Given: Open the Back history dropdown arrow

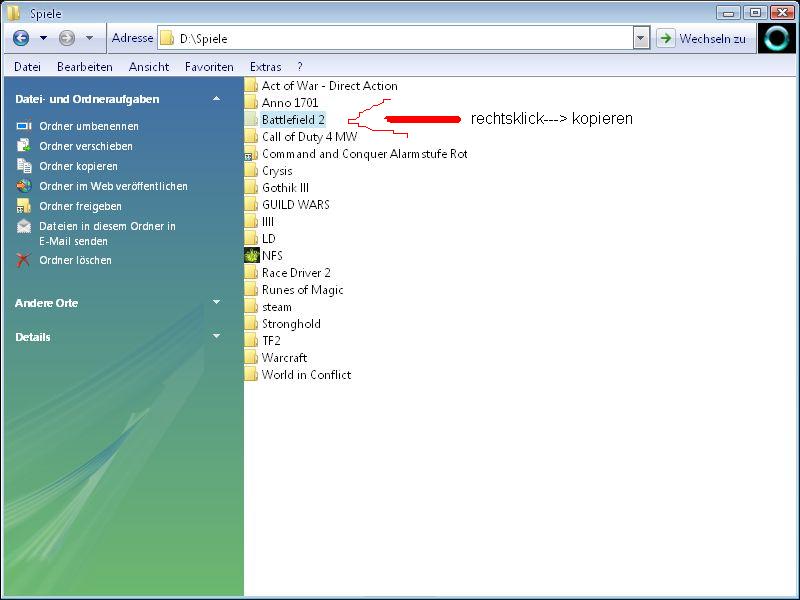Looking at the screenshot, I should (43, 38).
